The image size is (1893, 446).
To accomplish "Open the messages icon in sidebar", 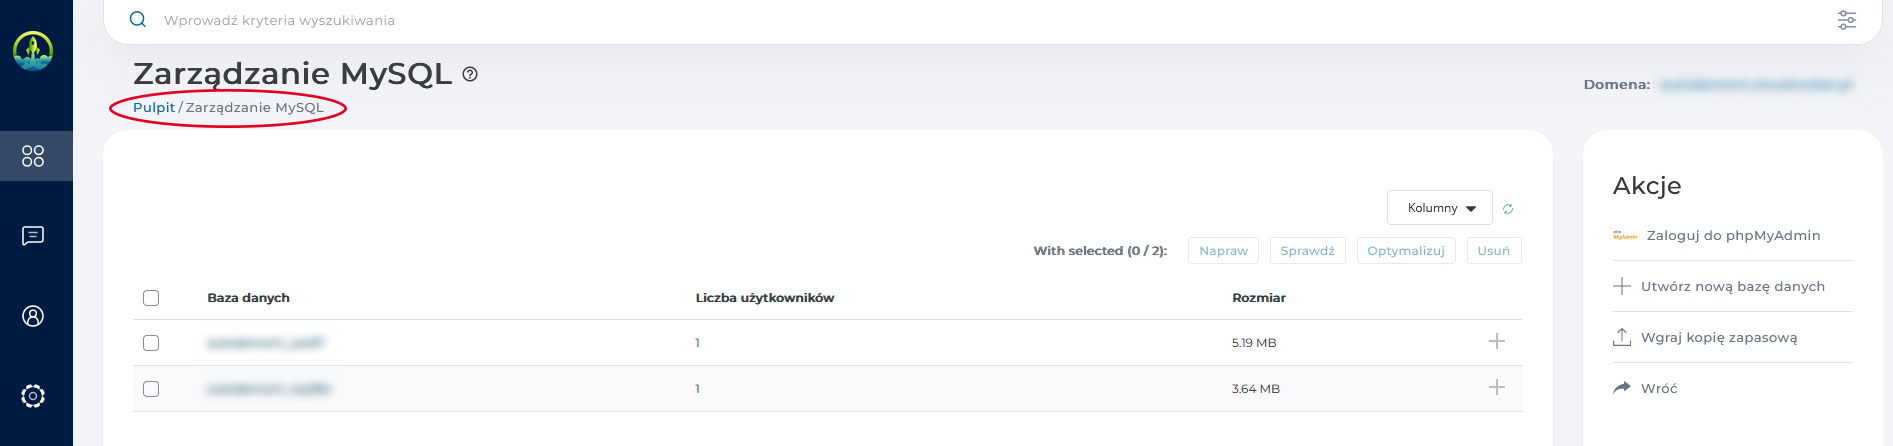I will click(x=33, y=236).
